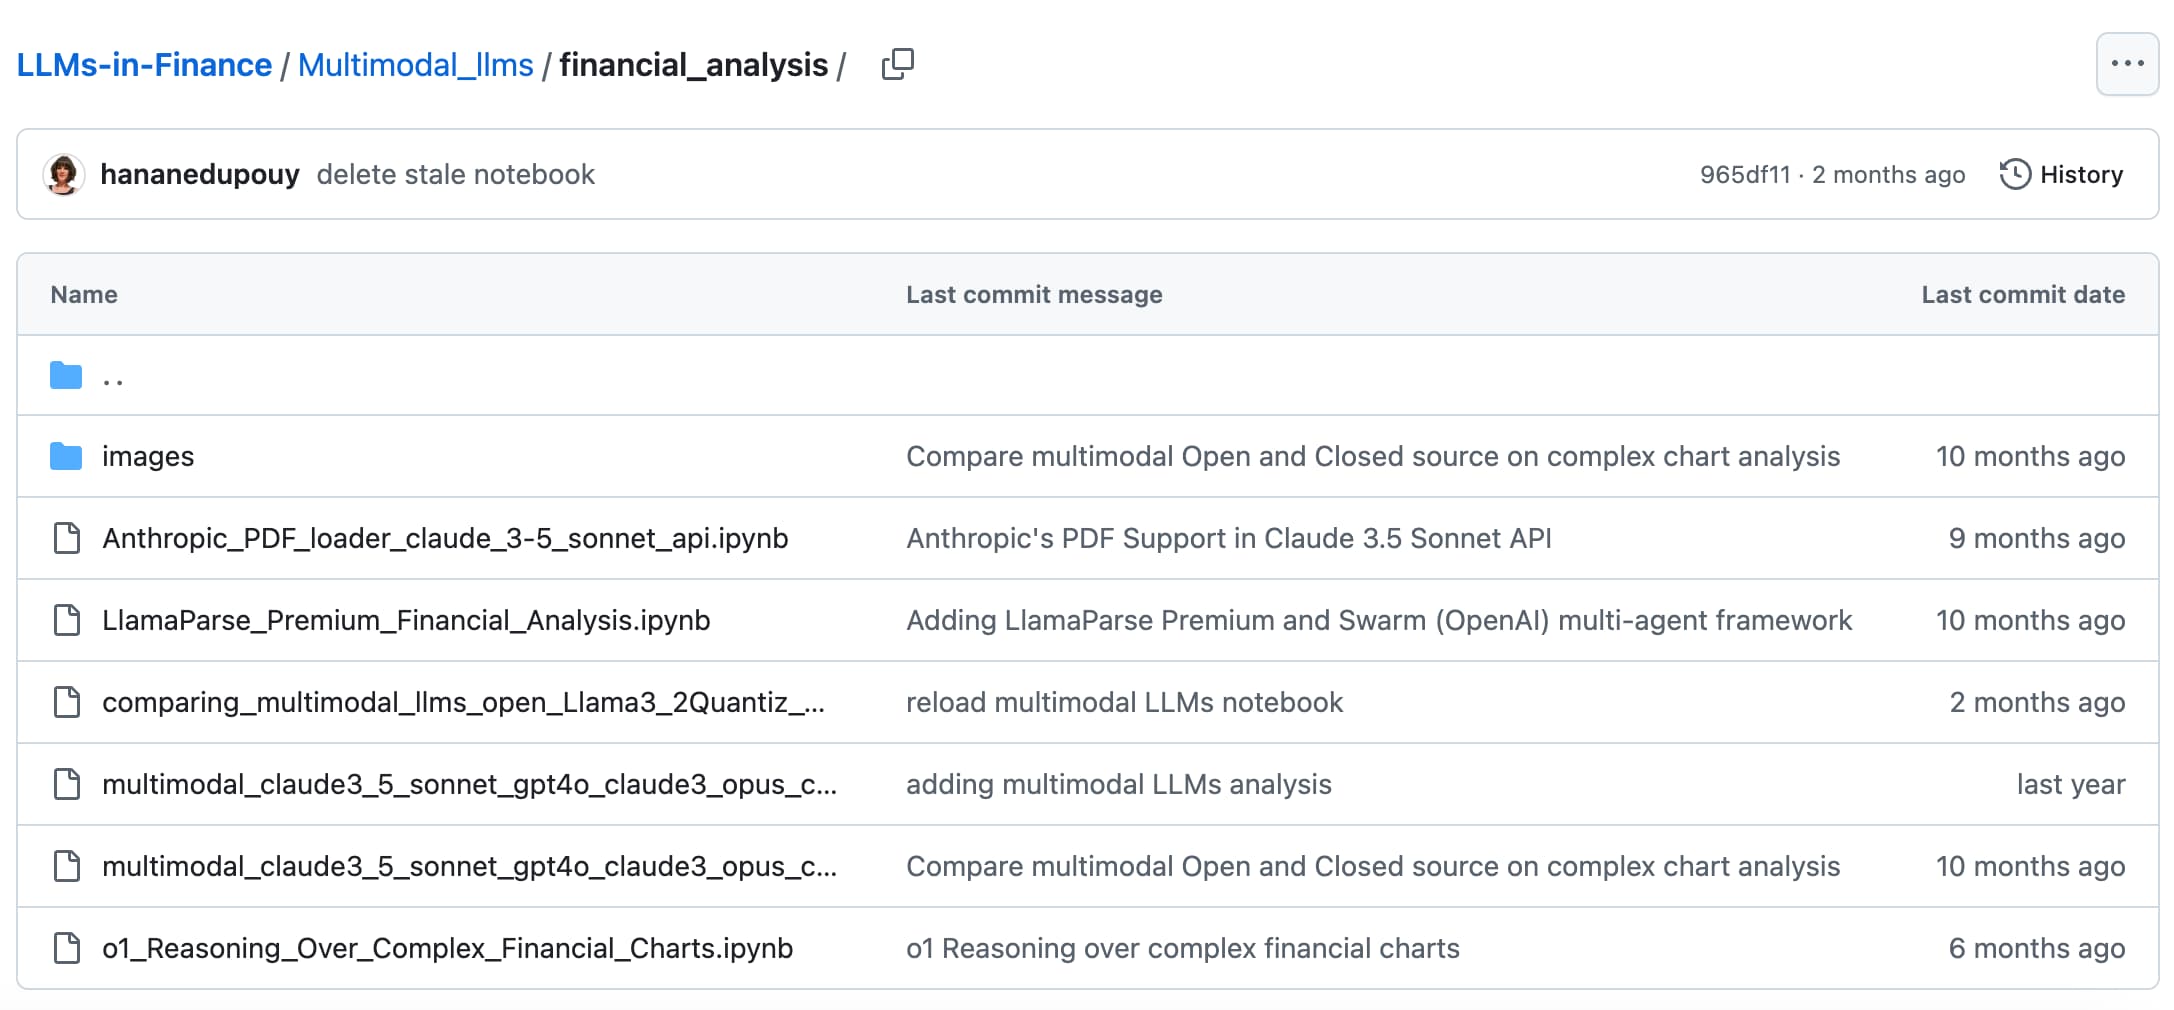This screenshot has height=1010, width=2174.
Task: Click the Name column header
Action: click(84, 294)
